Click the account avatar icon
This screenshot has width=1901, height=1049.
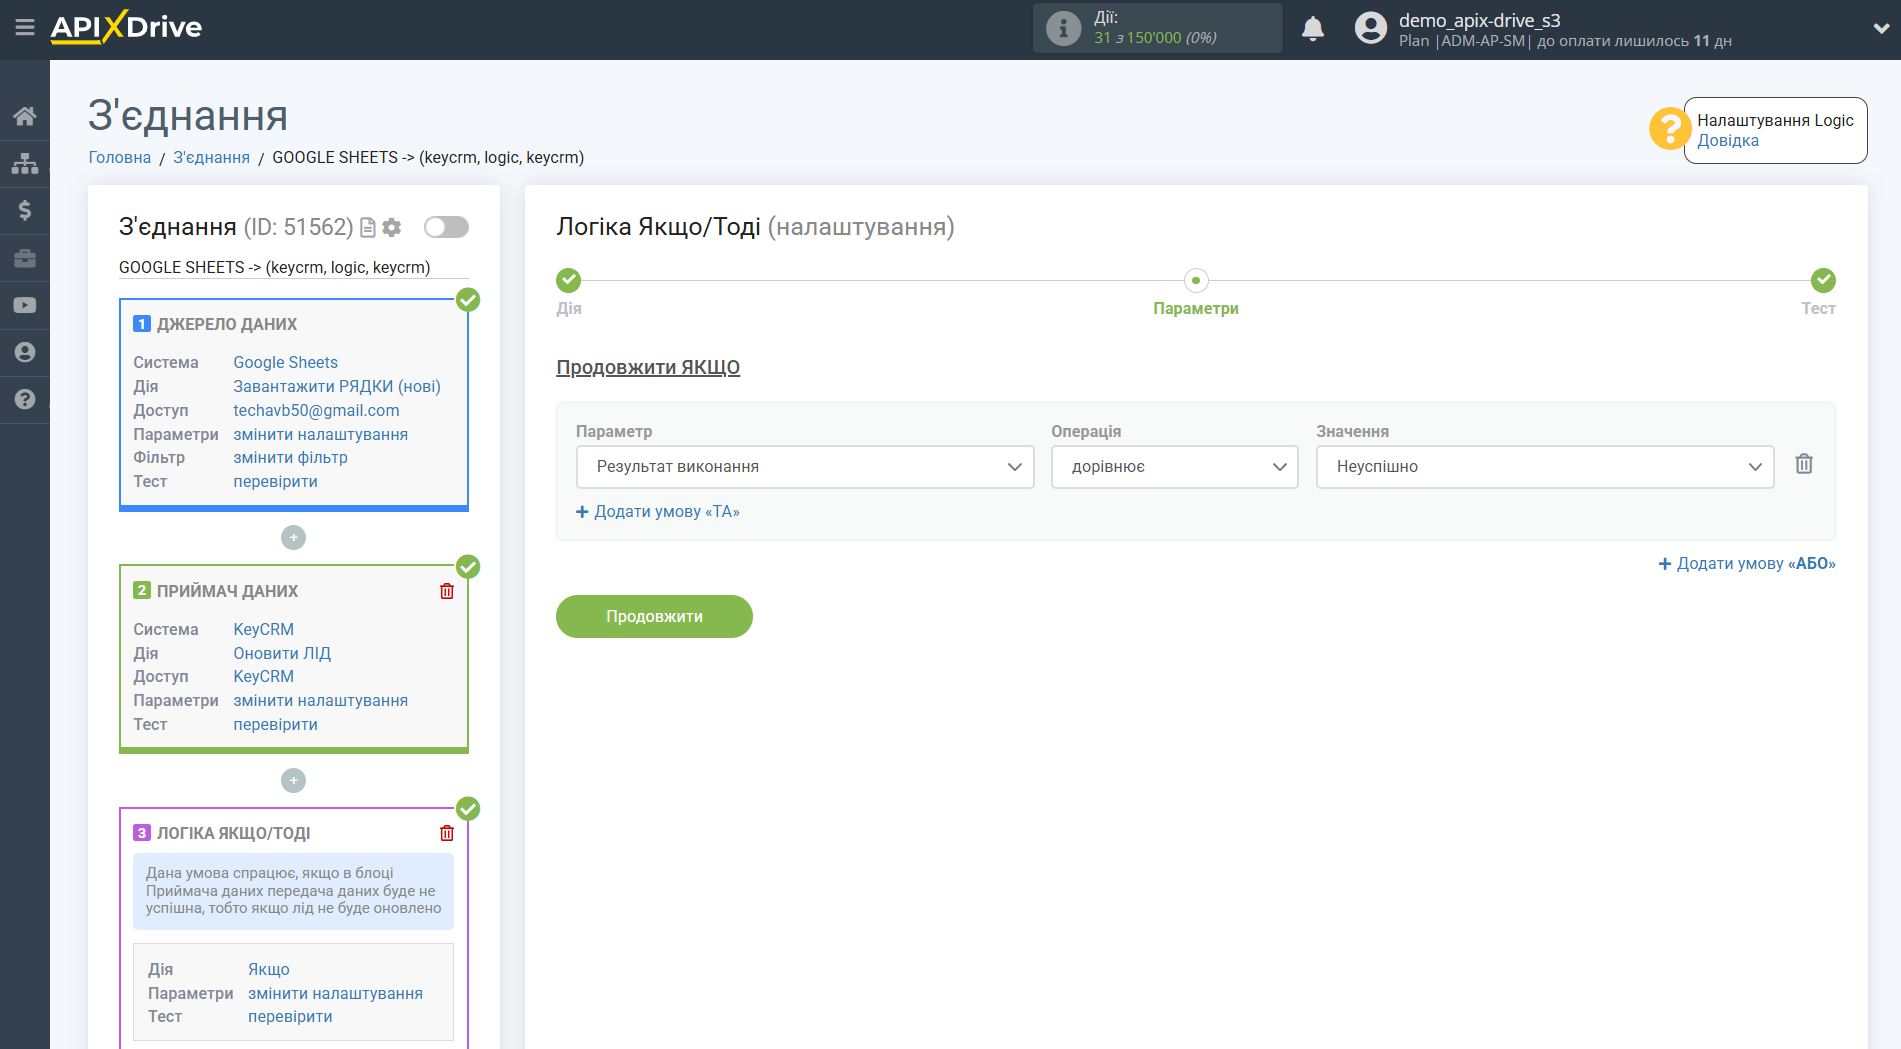[1371, 28]
